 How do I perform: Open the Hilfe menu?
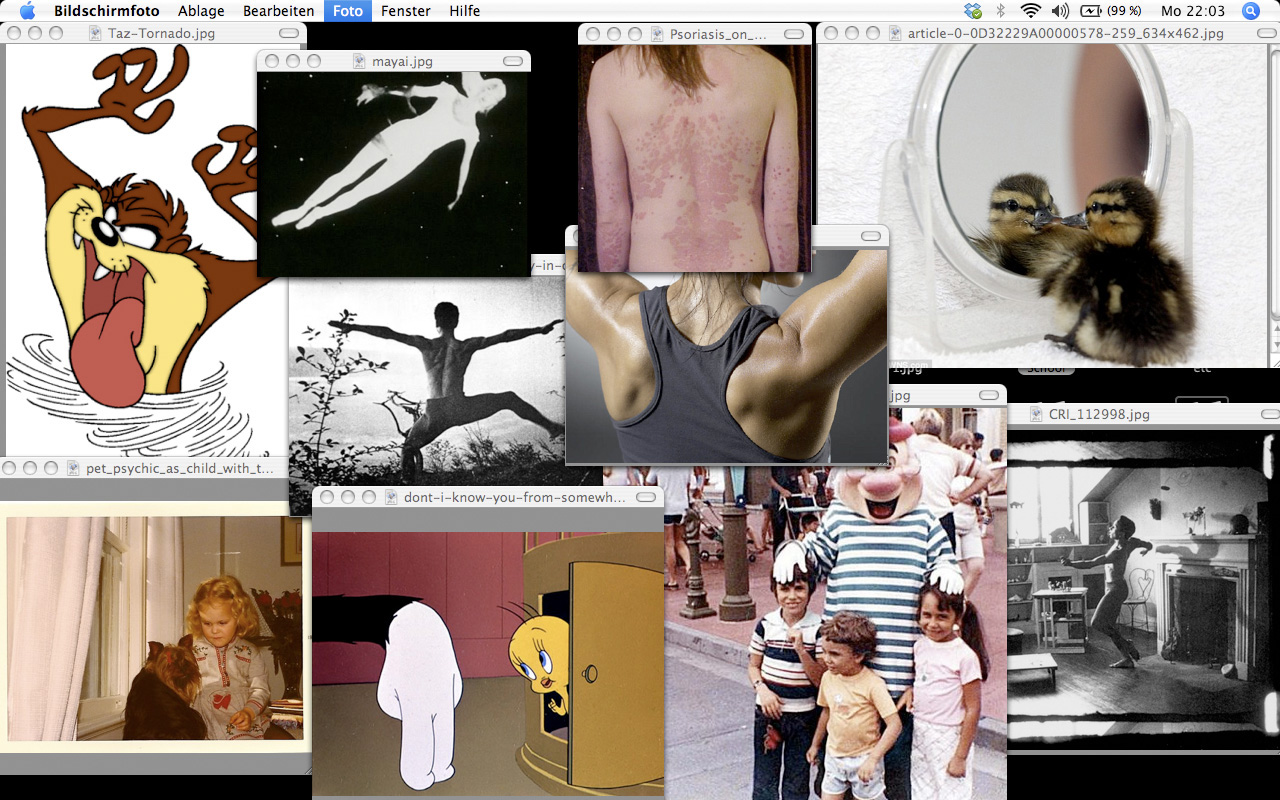click(465, 11)
